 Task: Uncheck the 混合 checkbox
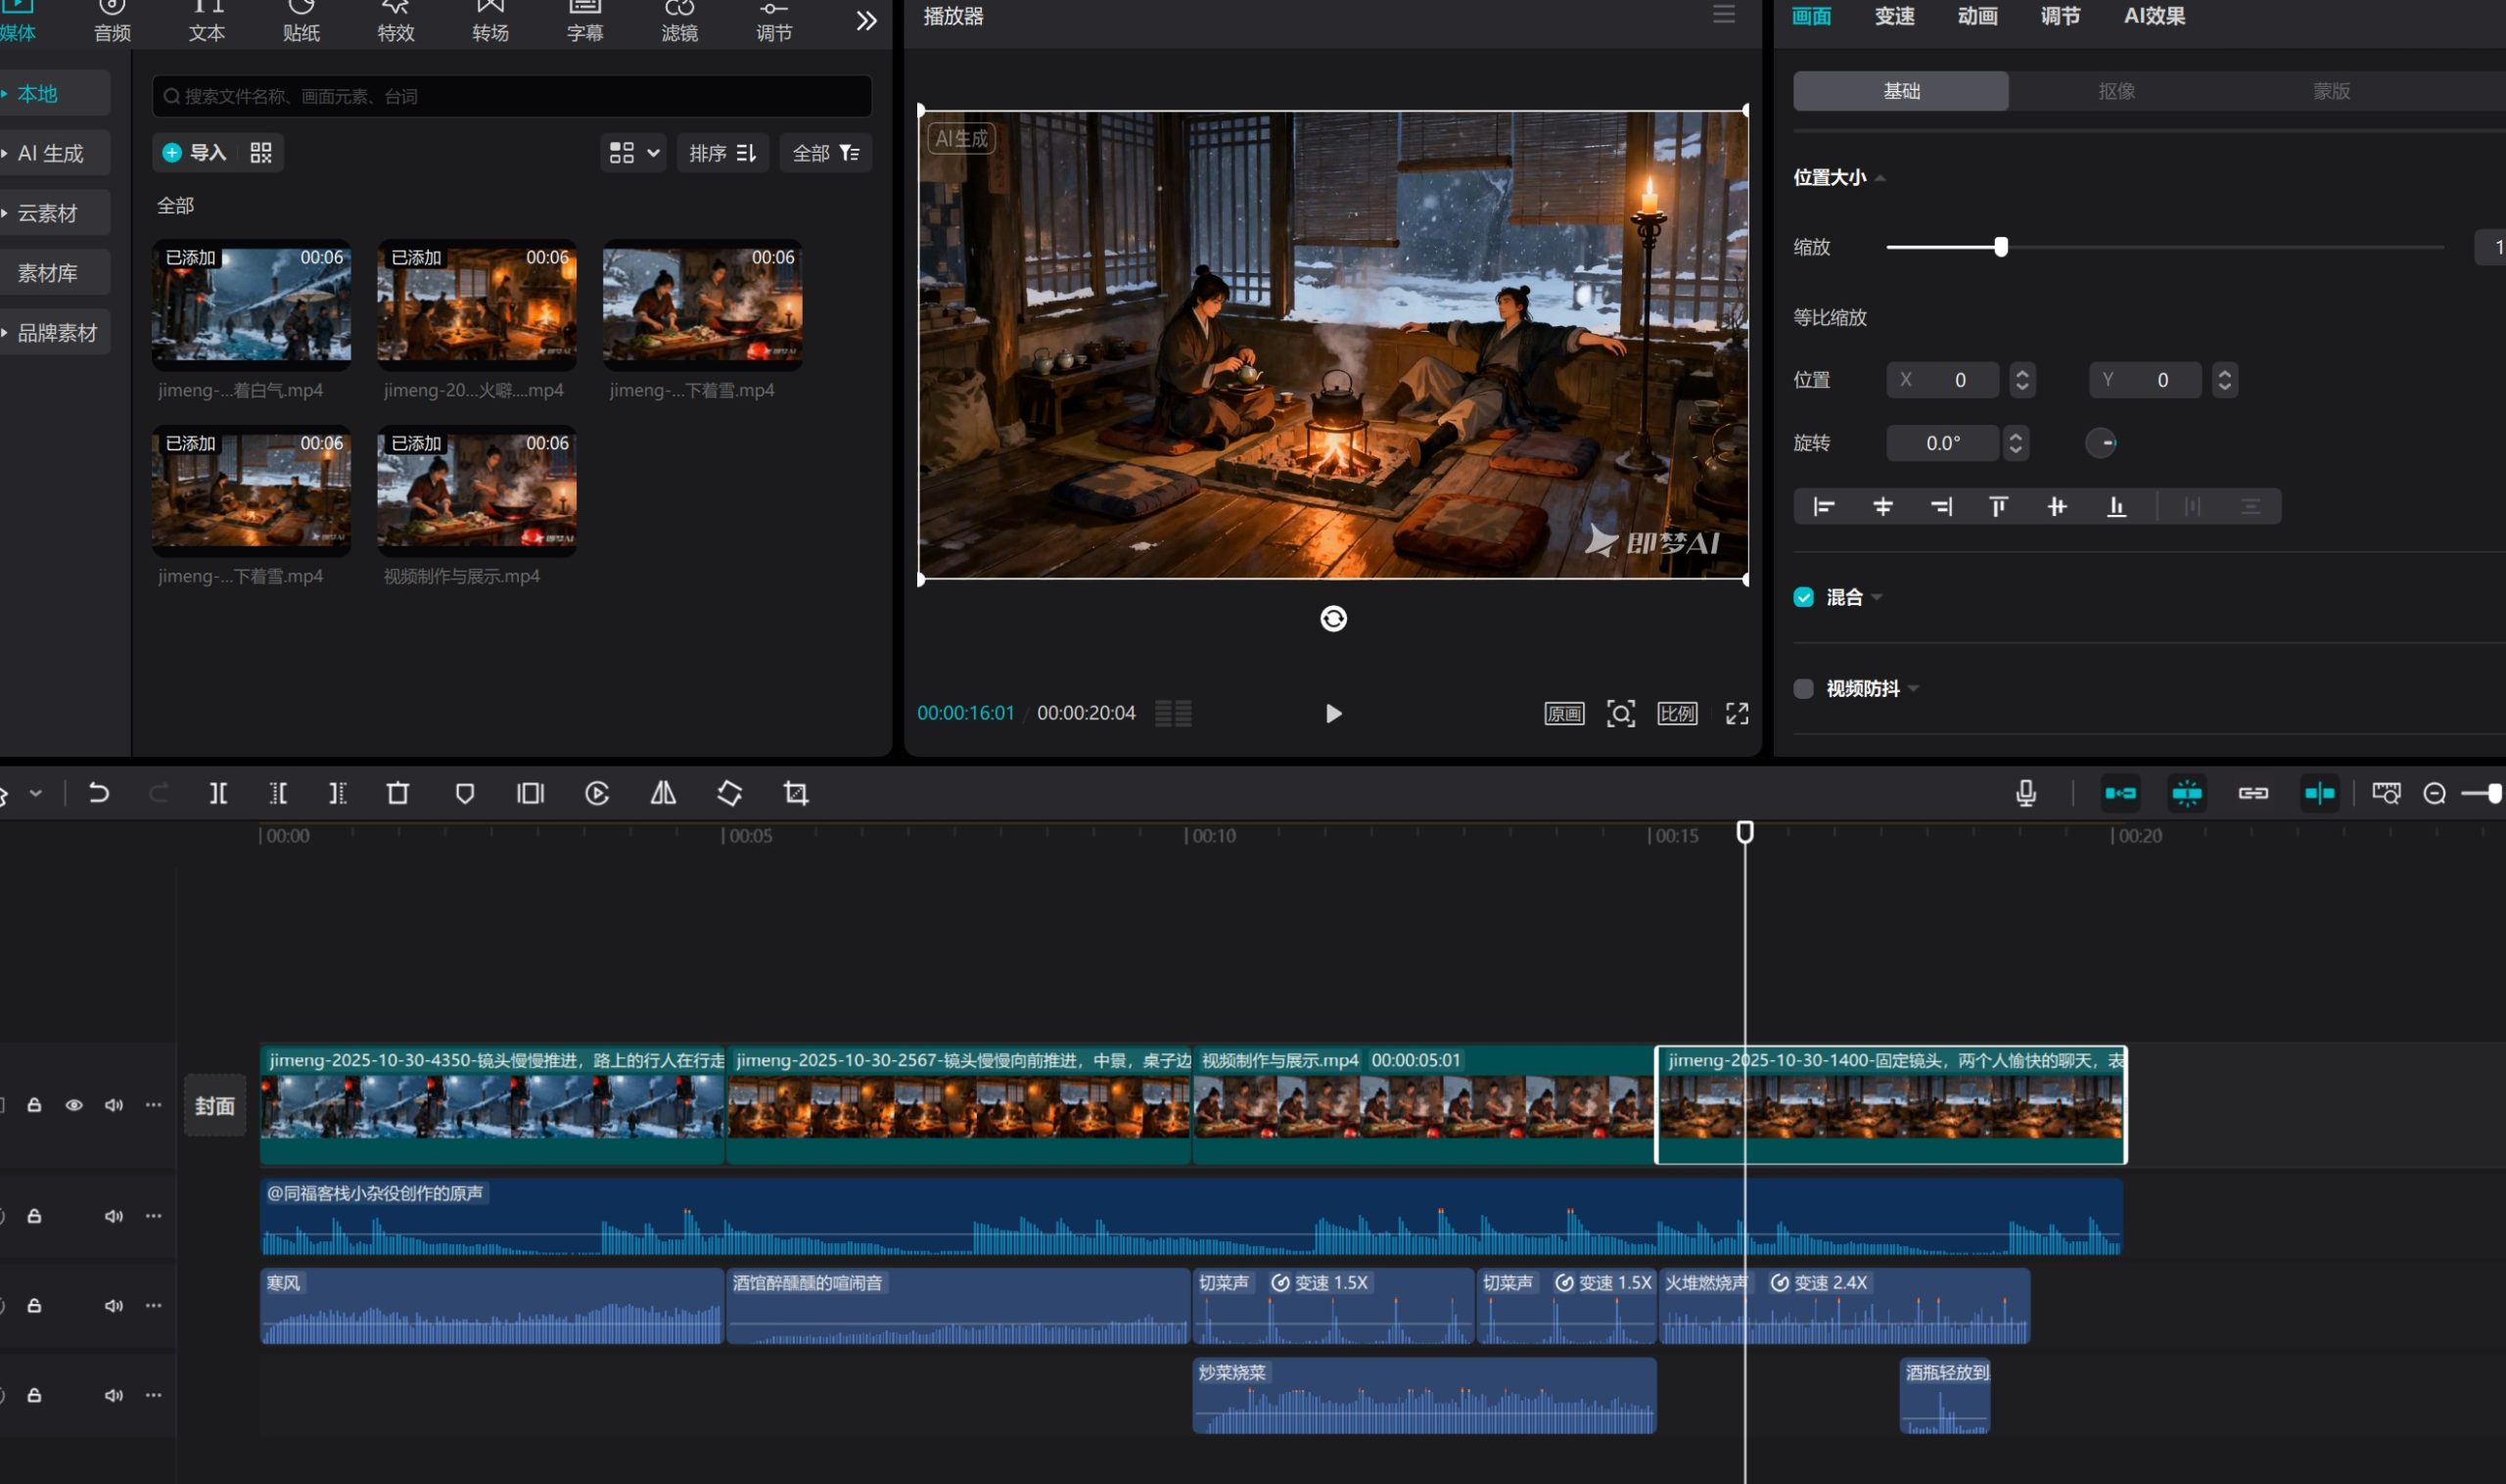1803,597
